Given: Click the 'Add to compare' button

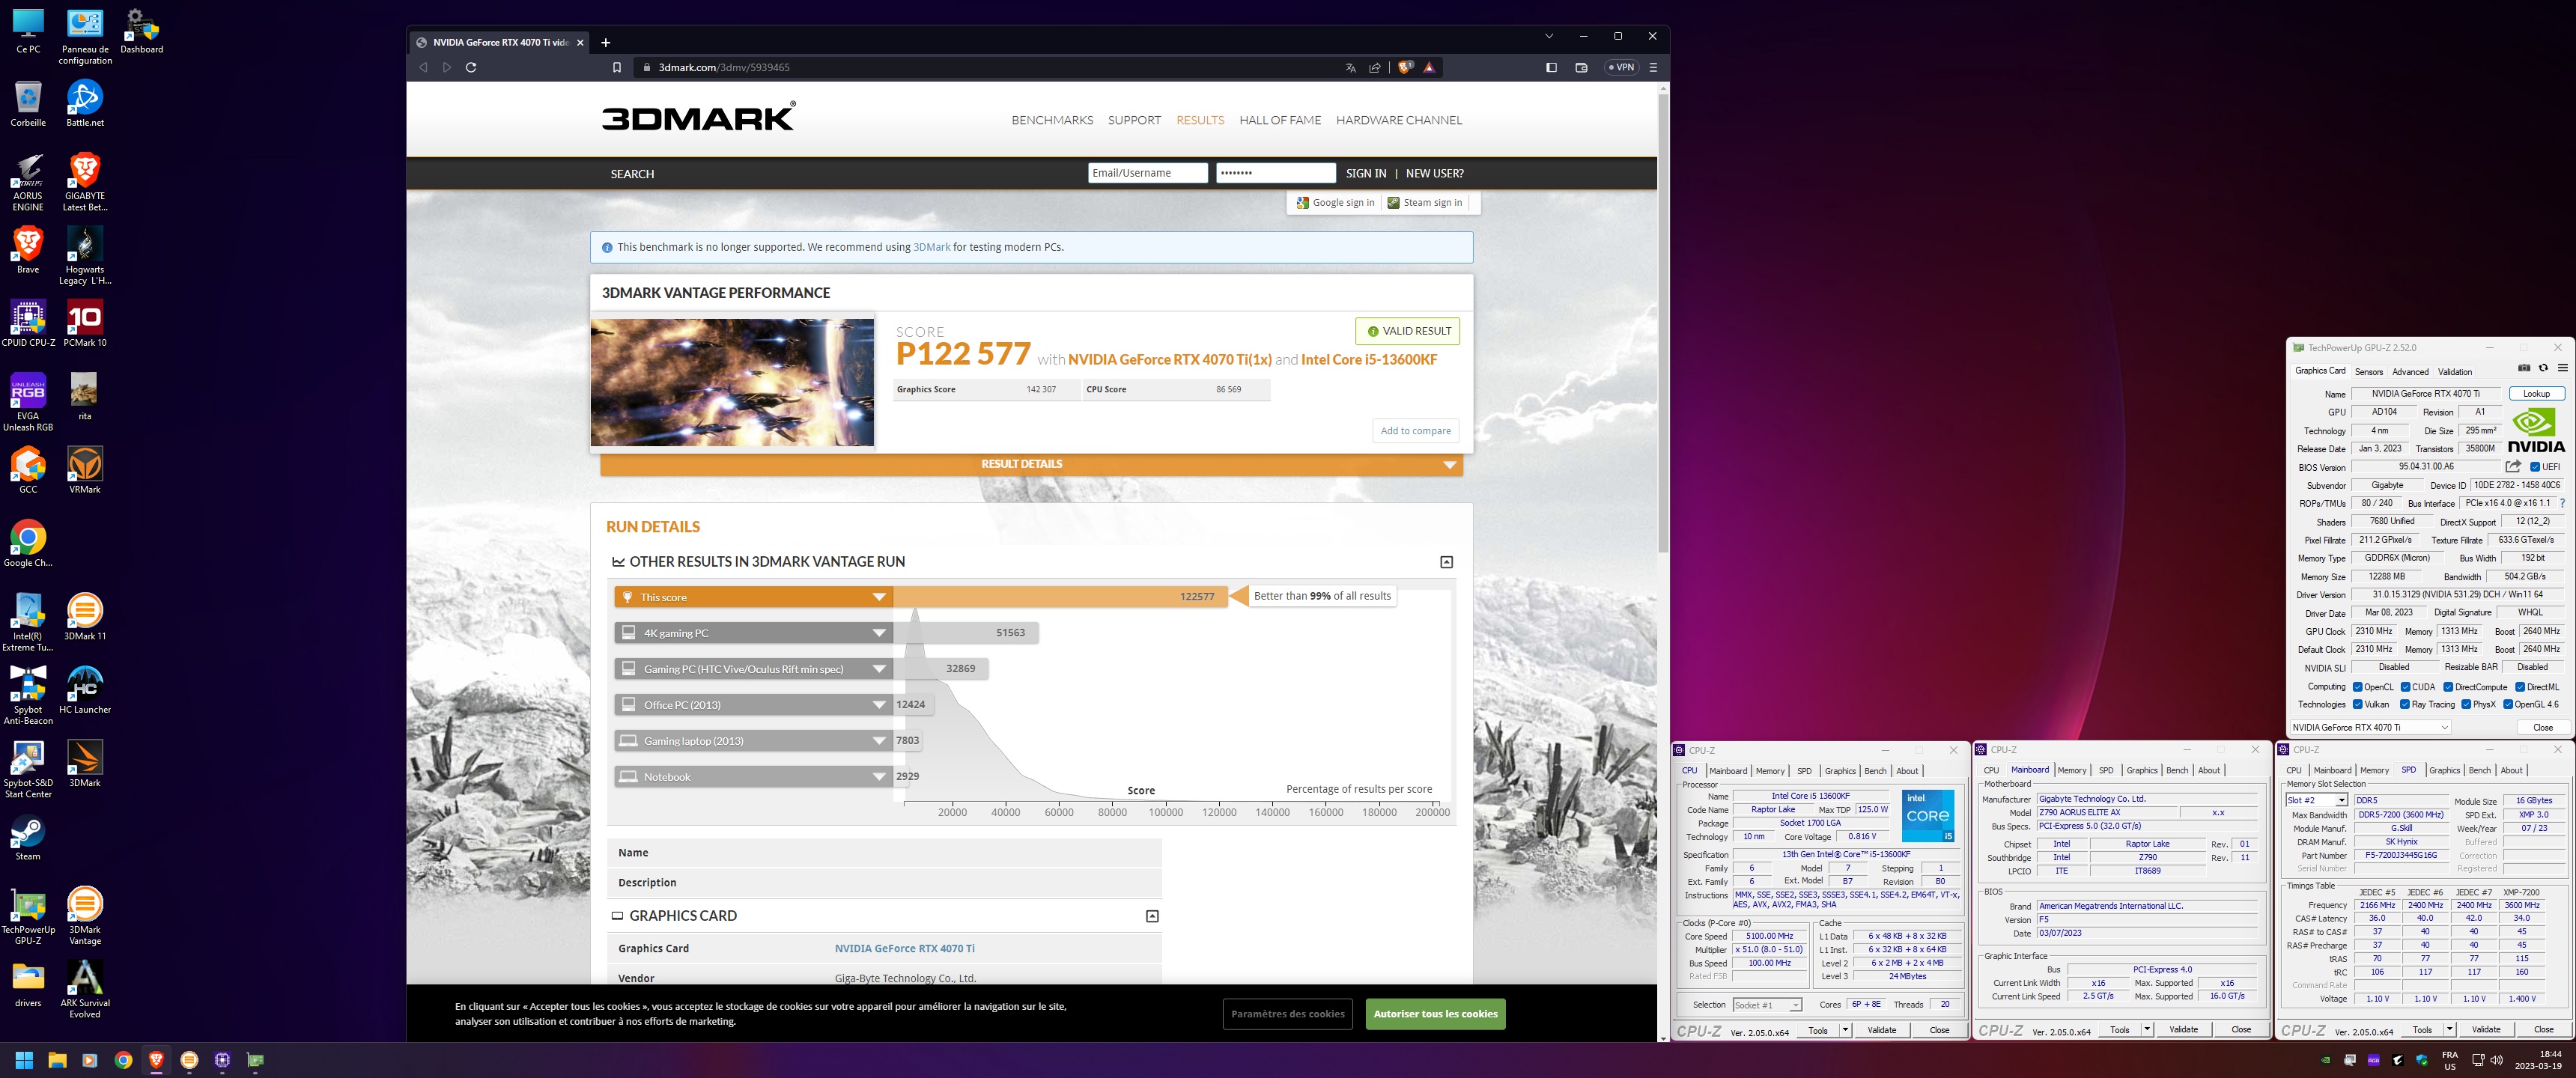Looking at the screenshot, I should (x=1415, y=431).
